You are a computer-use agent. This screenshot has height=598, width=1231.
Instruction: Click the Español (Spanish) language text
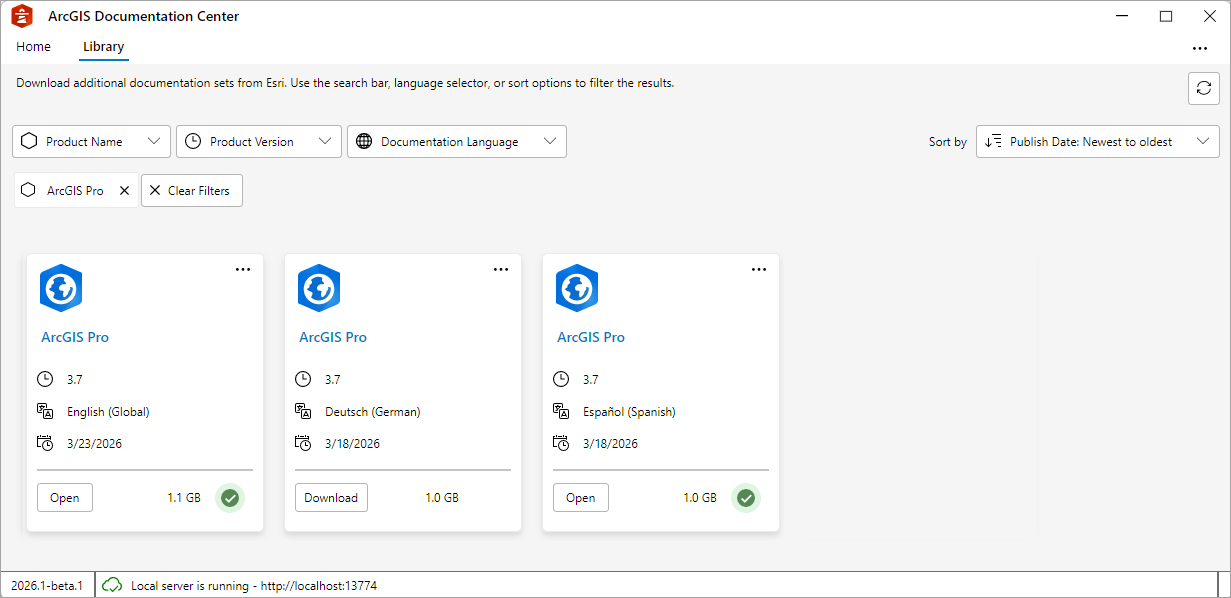629,411
